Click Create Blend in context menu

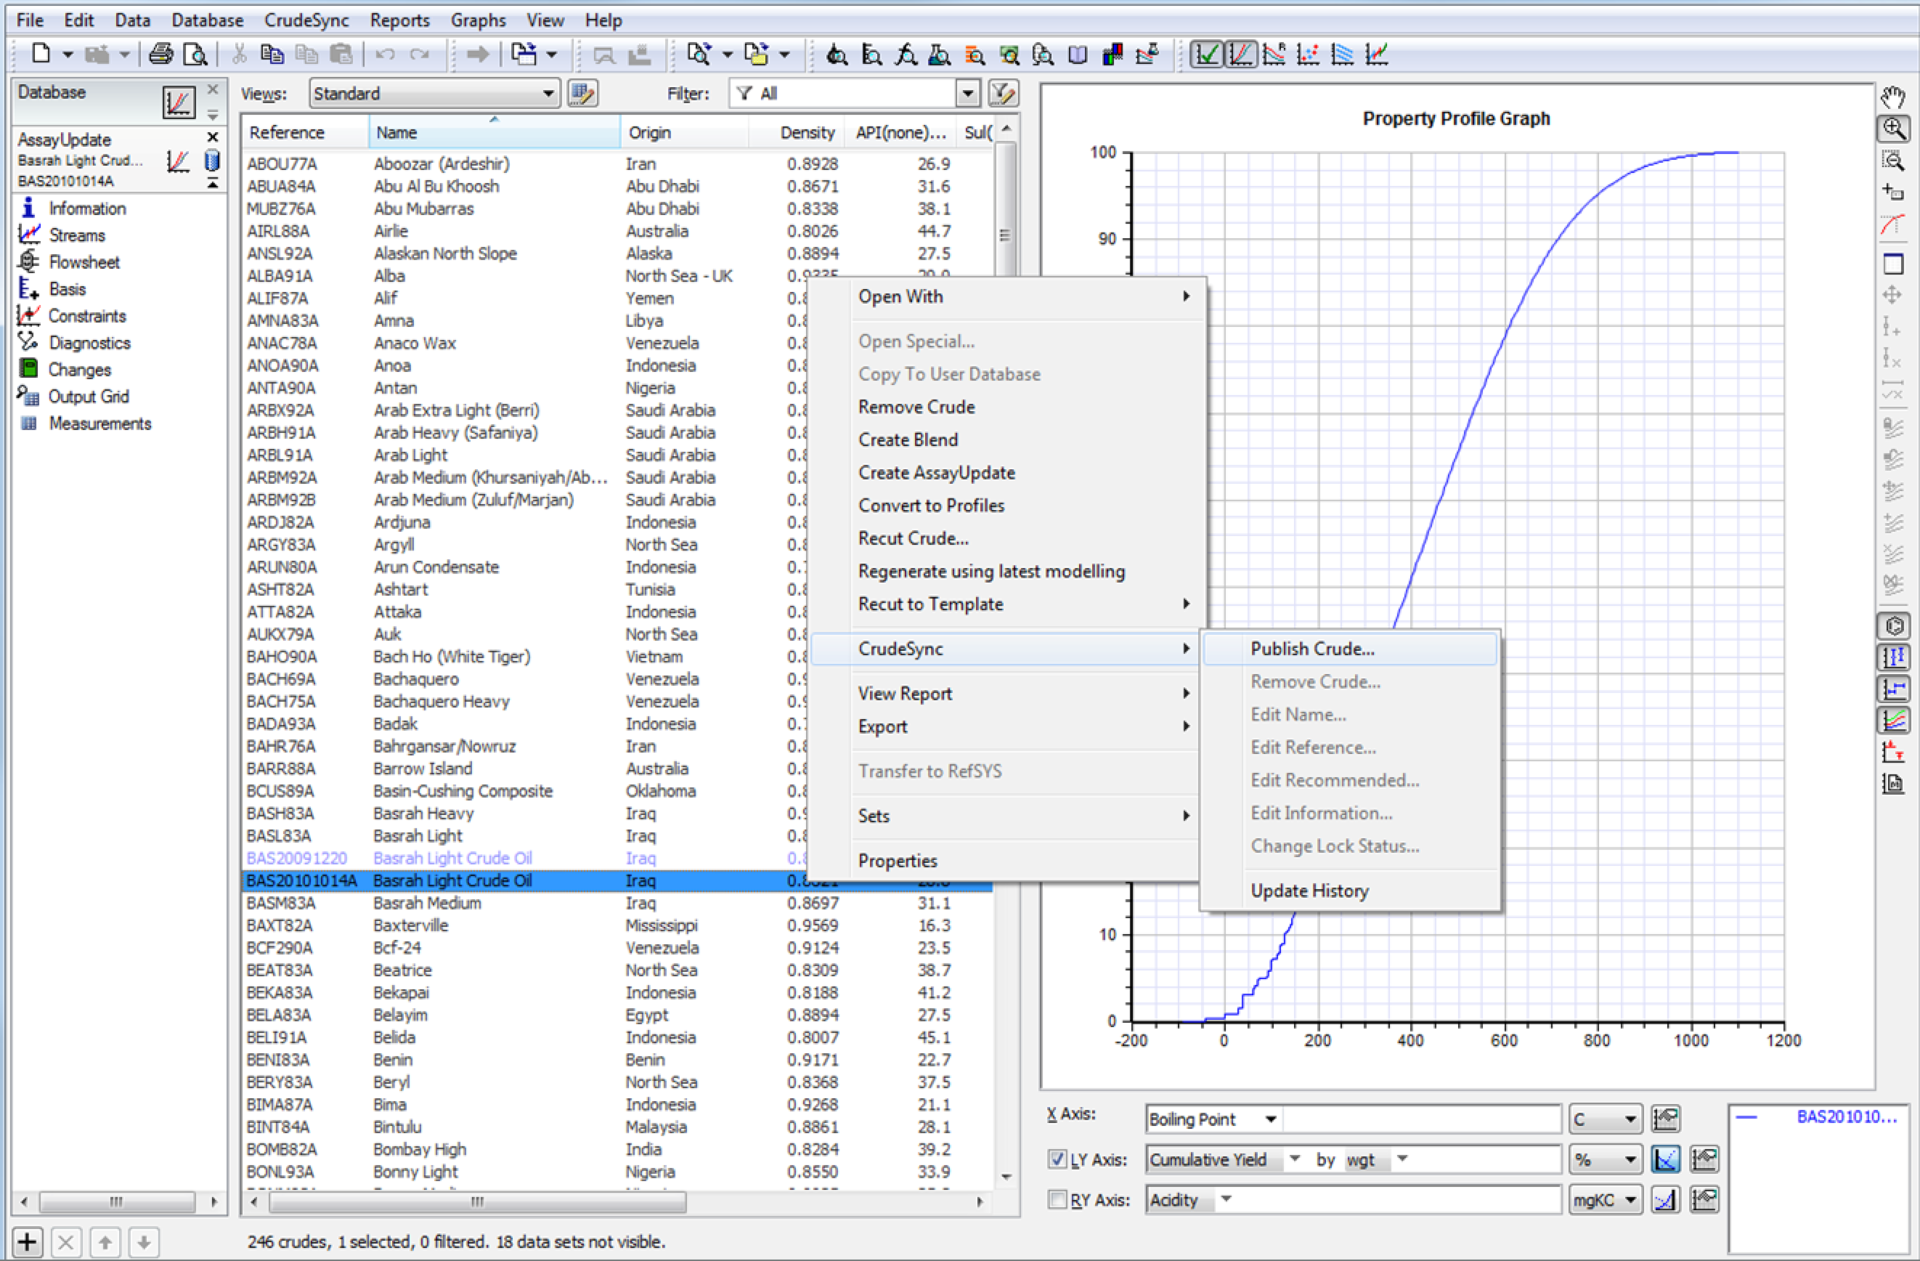(x=908, y=440)
